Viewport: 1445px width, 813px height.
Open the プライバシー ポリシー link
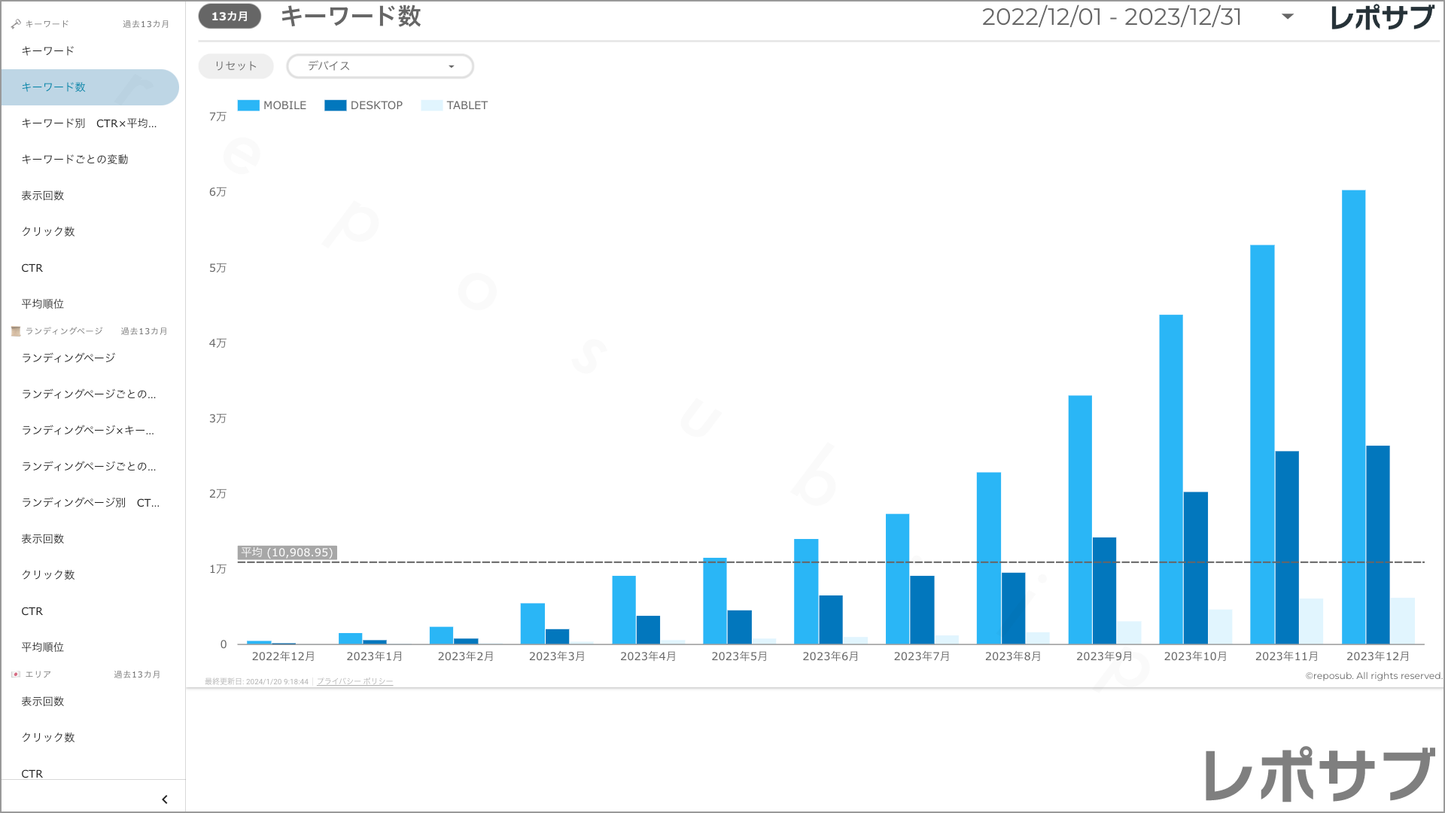pos(355,682)
